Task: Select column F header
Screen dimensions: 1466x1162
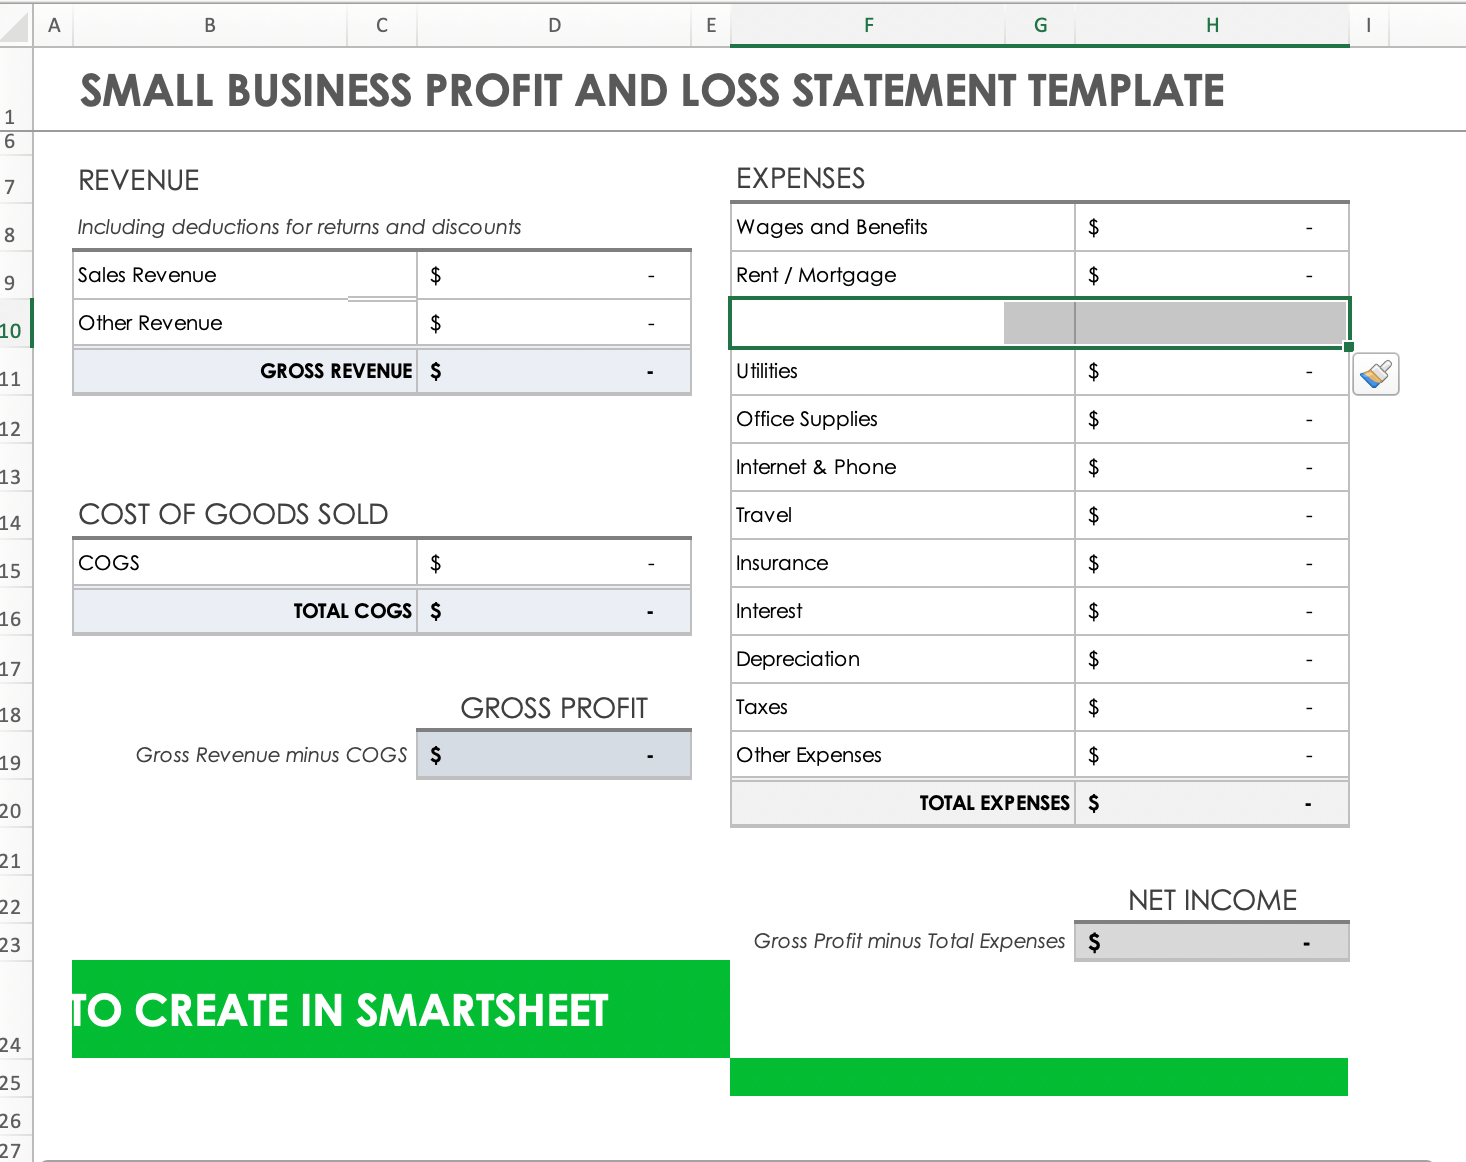Action: 868,25
